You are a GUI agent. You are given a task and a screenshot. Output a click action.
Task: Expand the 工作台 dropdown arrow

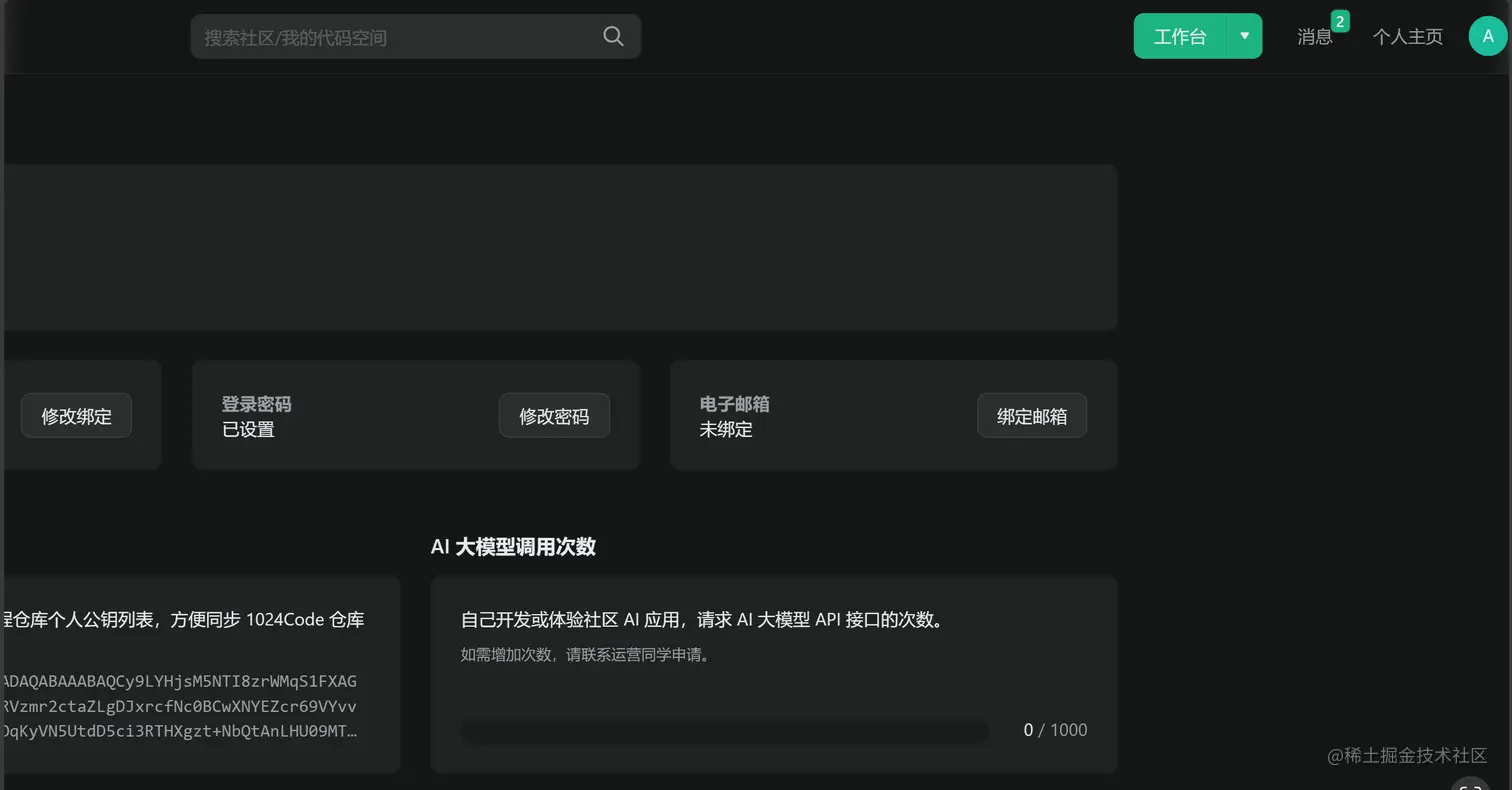pyautogui.click(x=1244, y=36)
